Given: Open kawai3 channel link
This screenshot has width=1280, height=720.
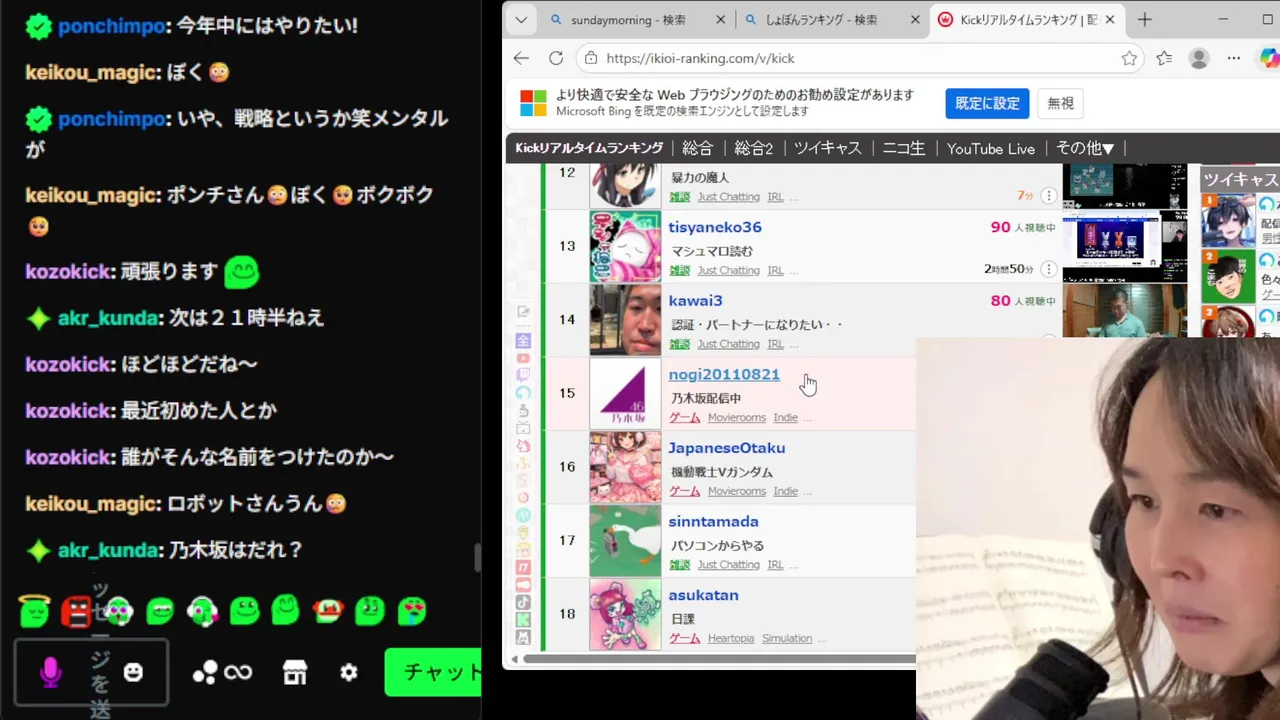Looking at the screenshot, I should [x=695, y=301].
